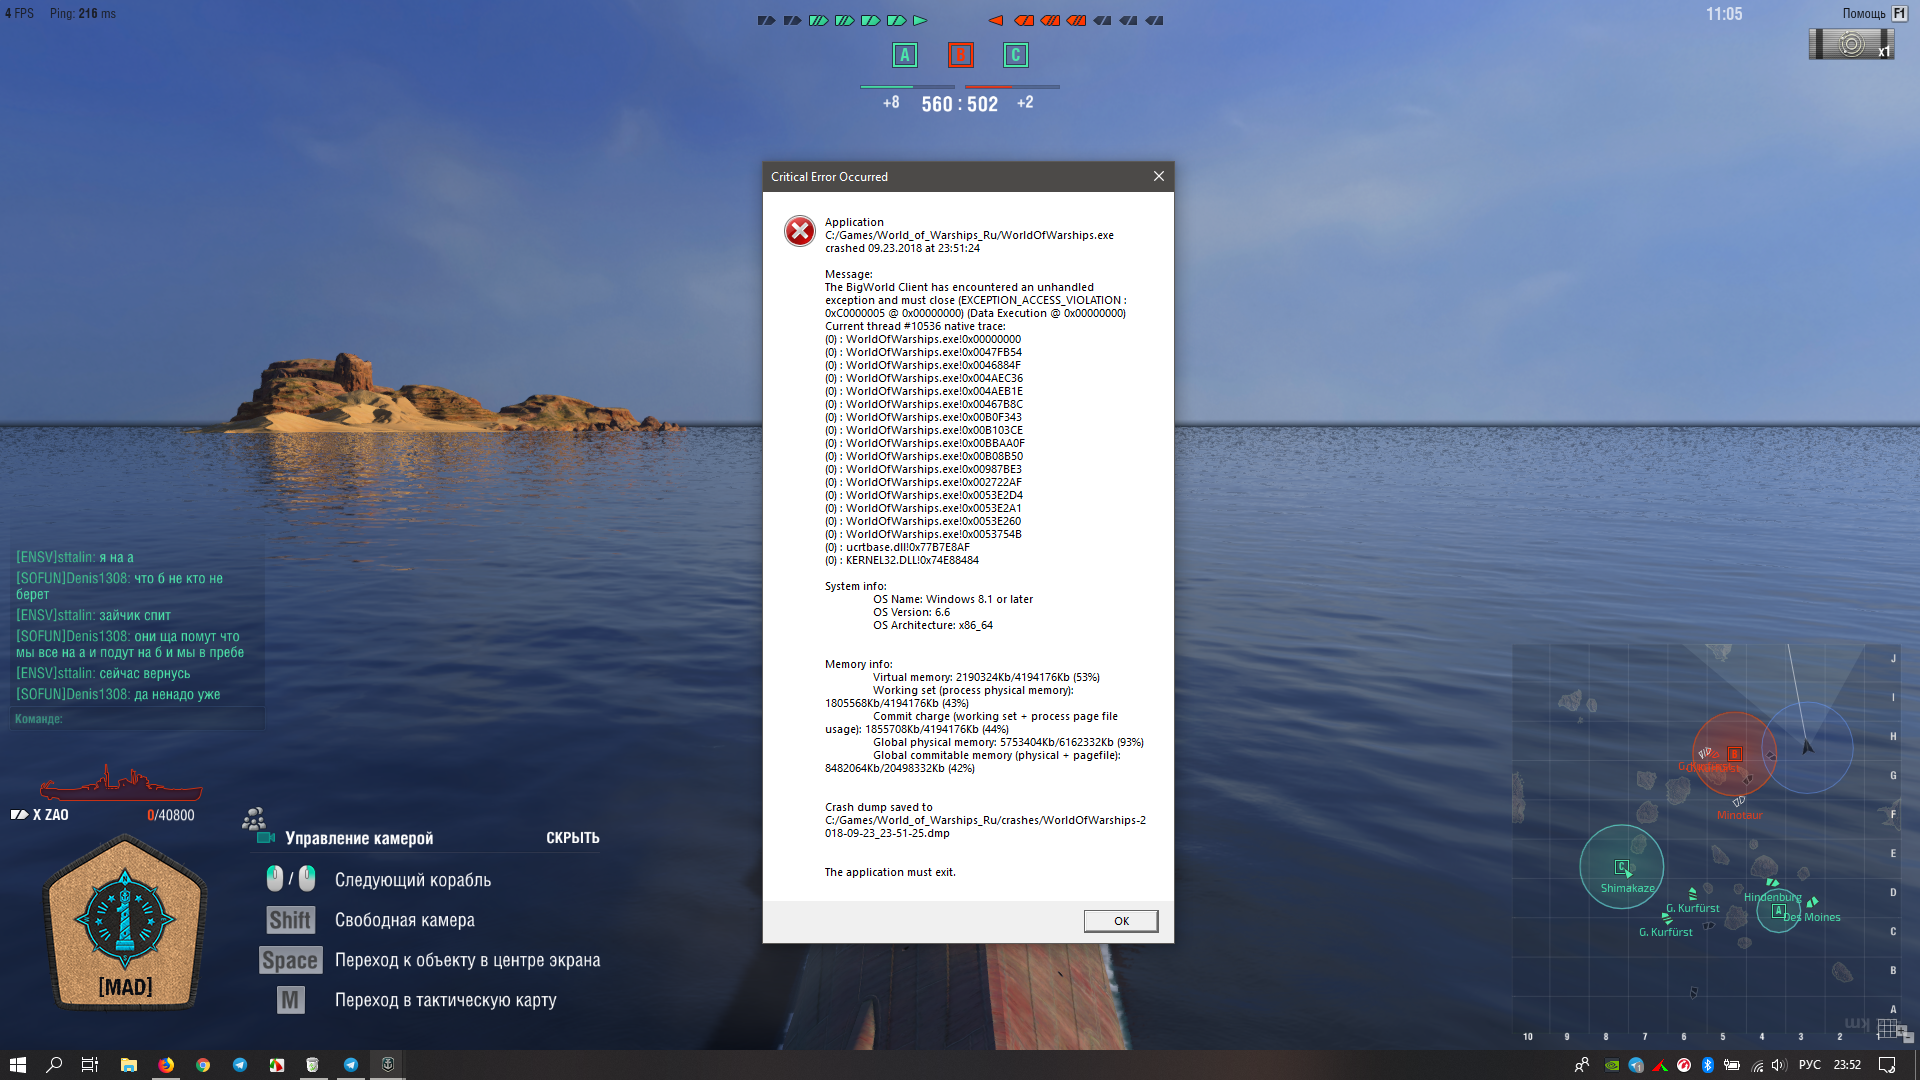Screen dimensions: 1920x1080
Task: Open the Windows Start menu
Action: coord(18,1064)
